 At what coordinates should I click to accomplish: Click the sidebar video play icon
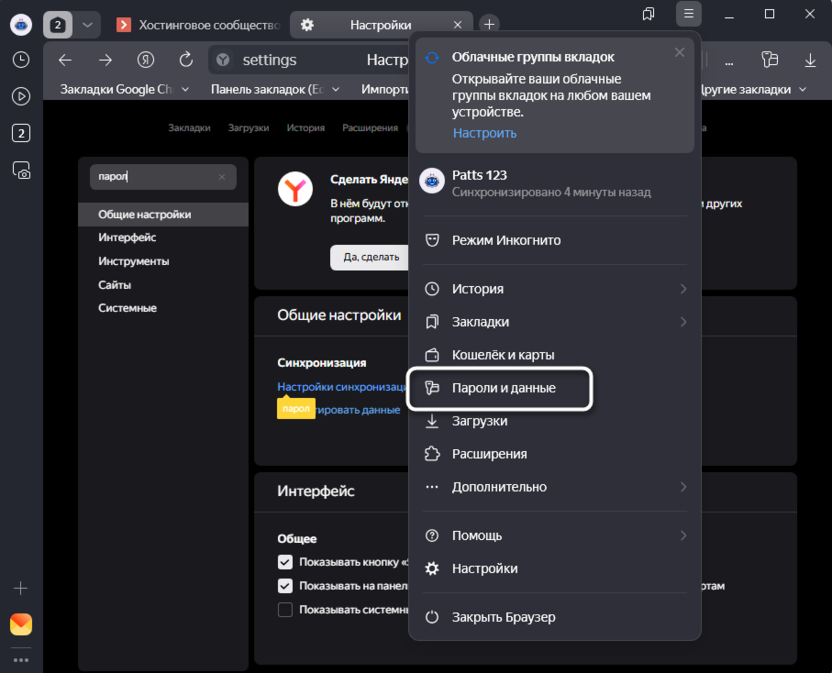21,97
